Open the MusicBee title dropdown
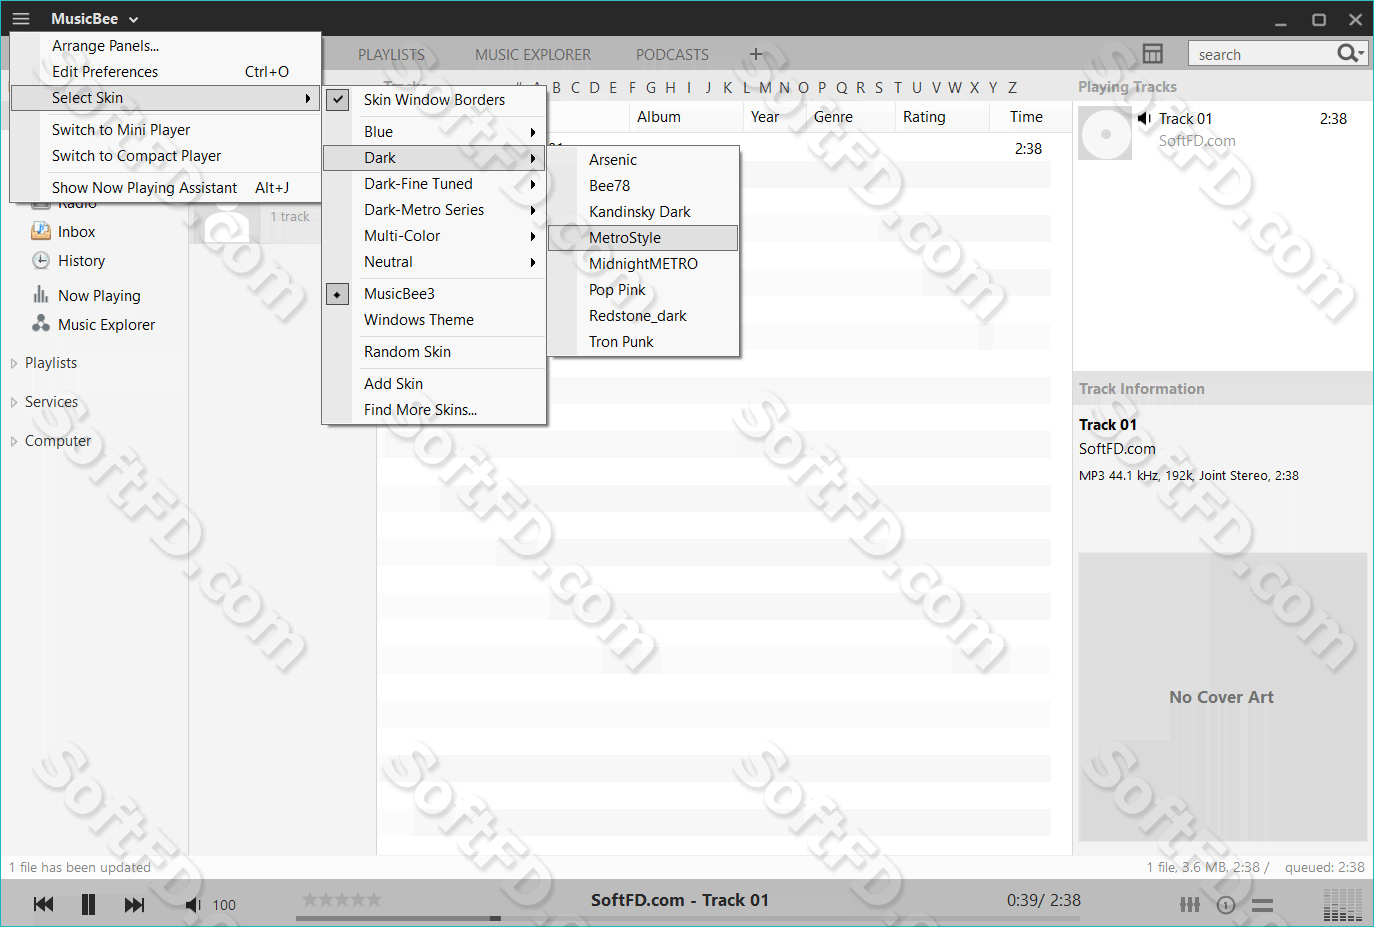The image size is (1374, 927). pyautogui.click(x=95, y=18)
